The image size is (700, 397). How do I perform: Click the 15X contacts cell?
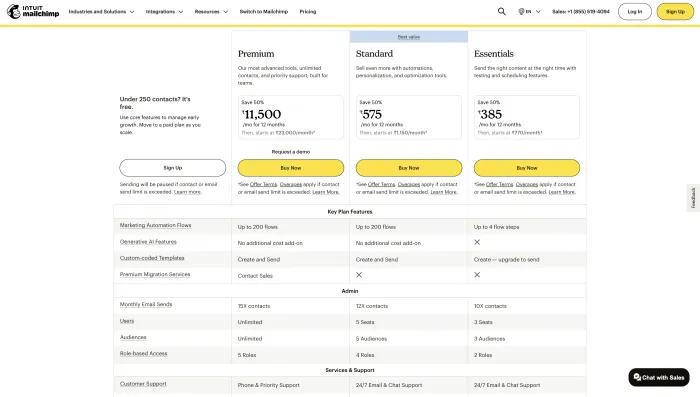click(x=254, y=306)
